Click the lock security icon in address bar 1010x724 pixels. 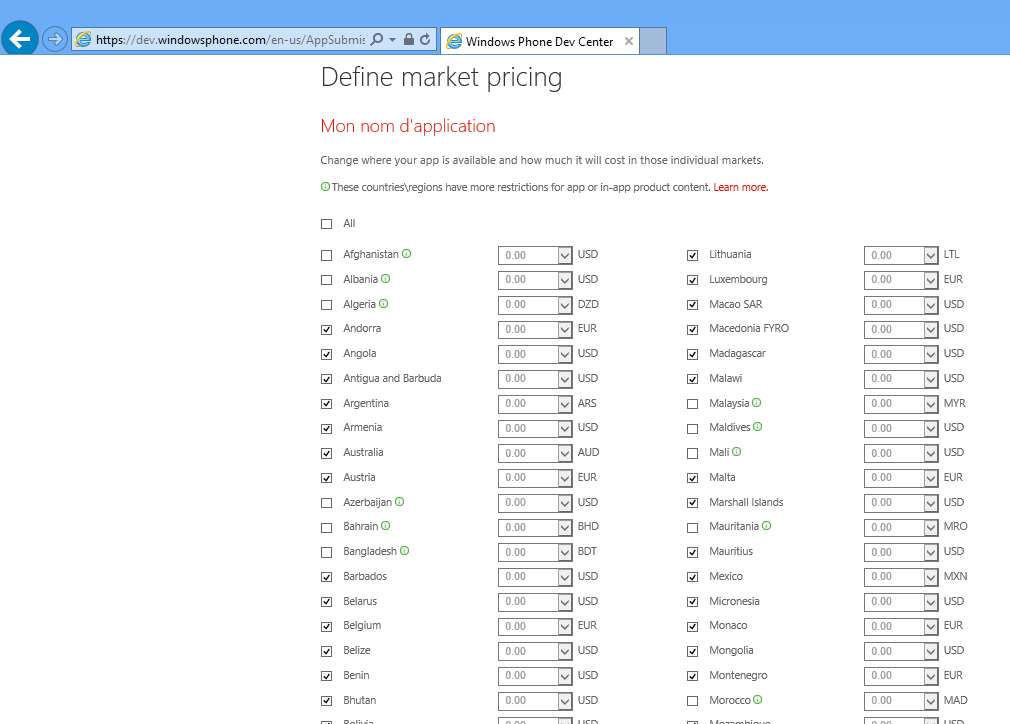coord(409,40)
